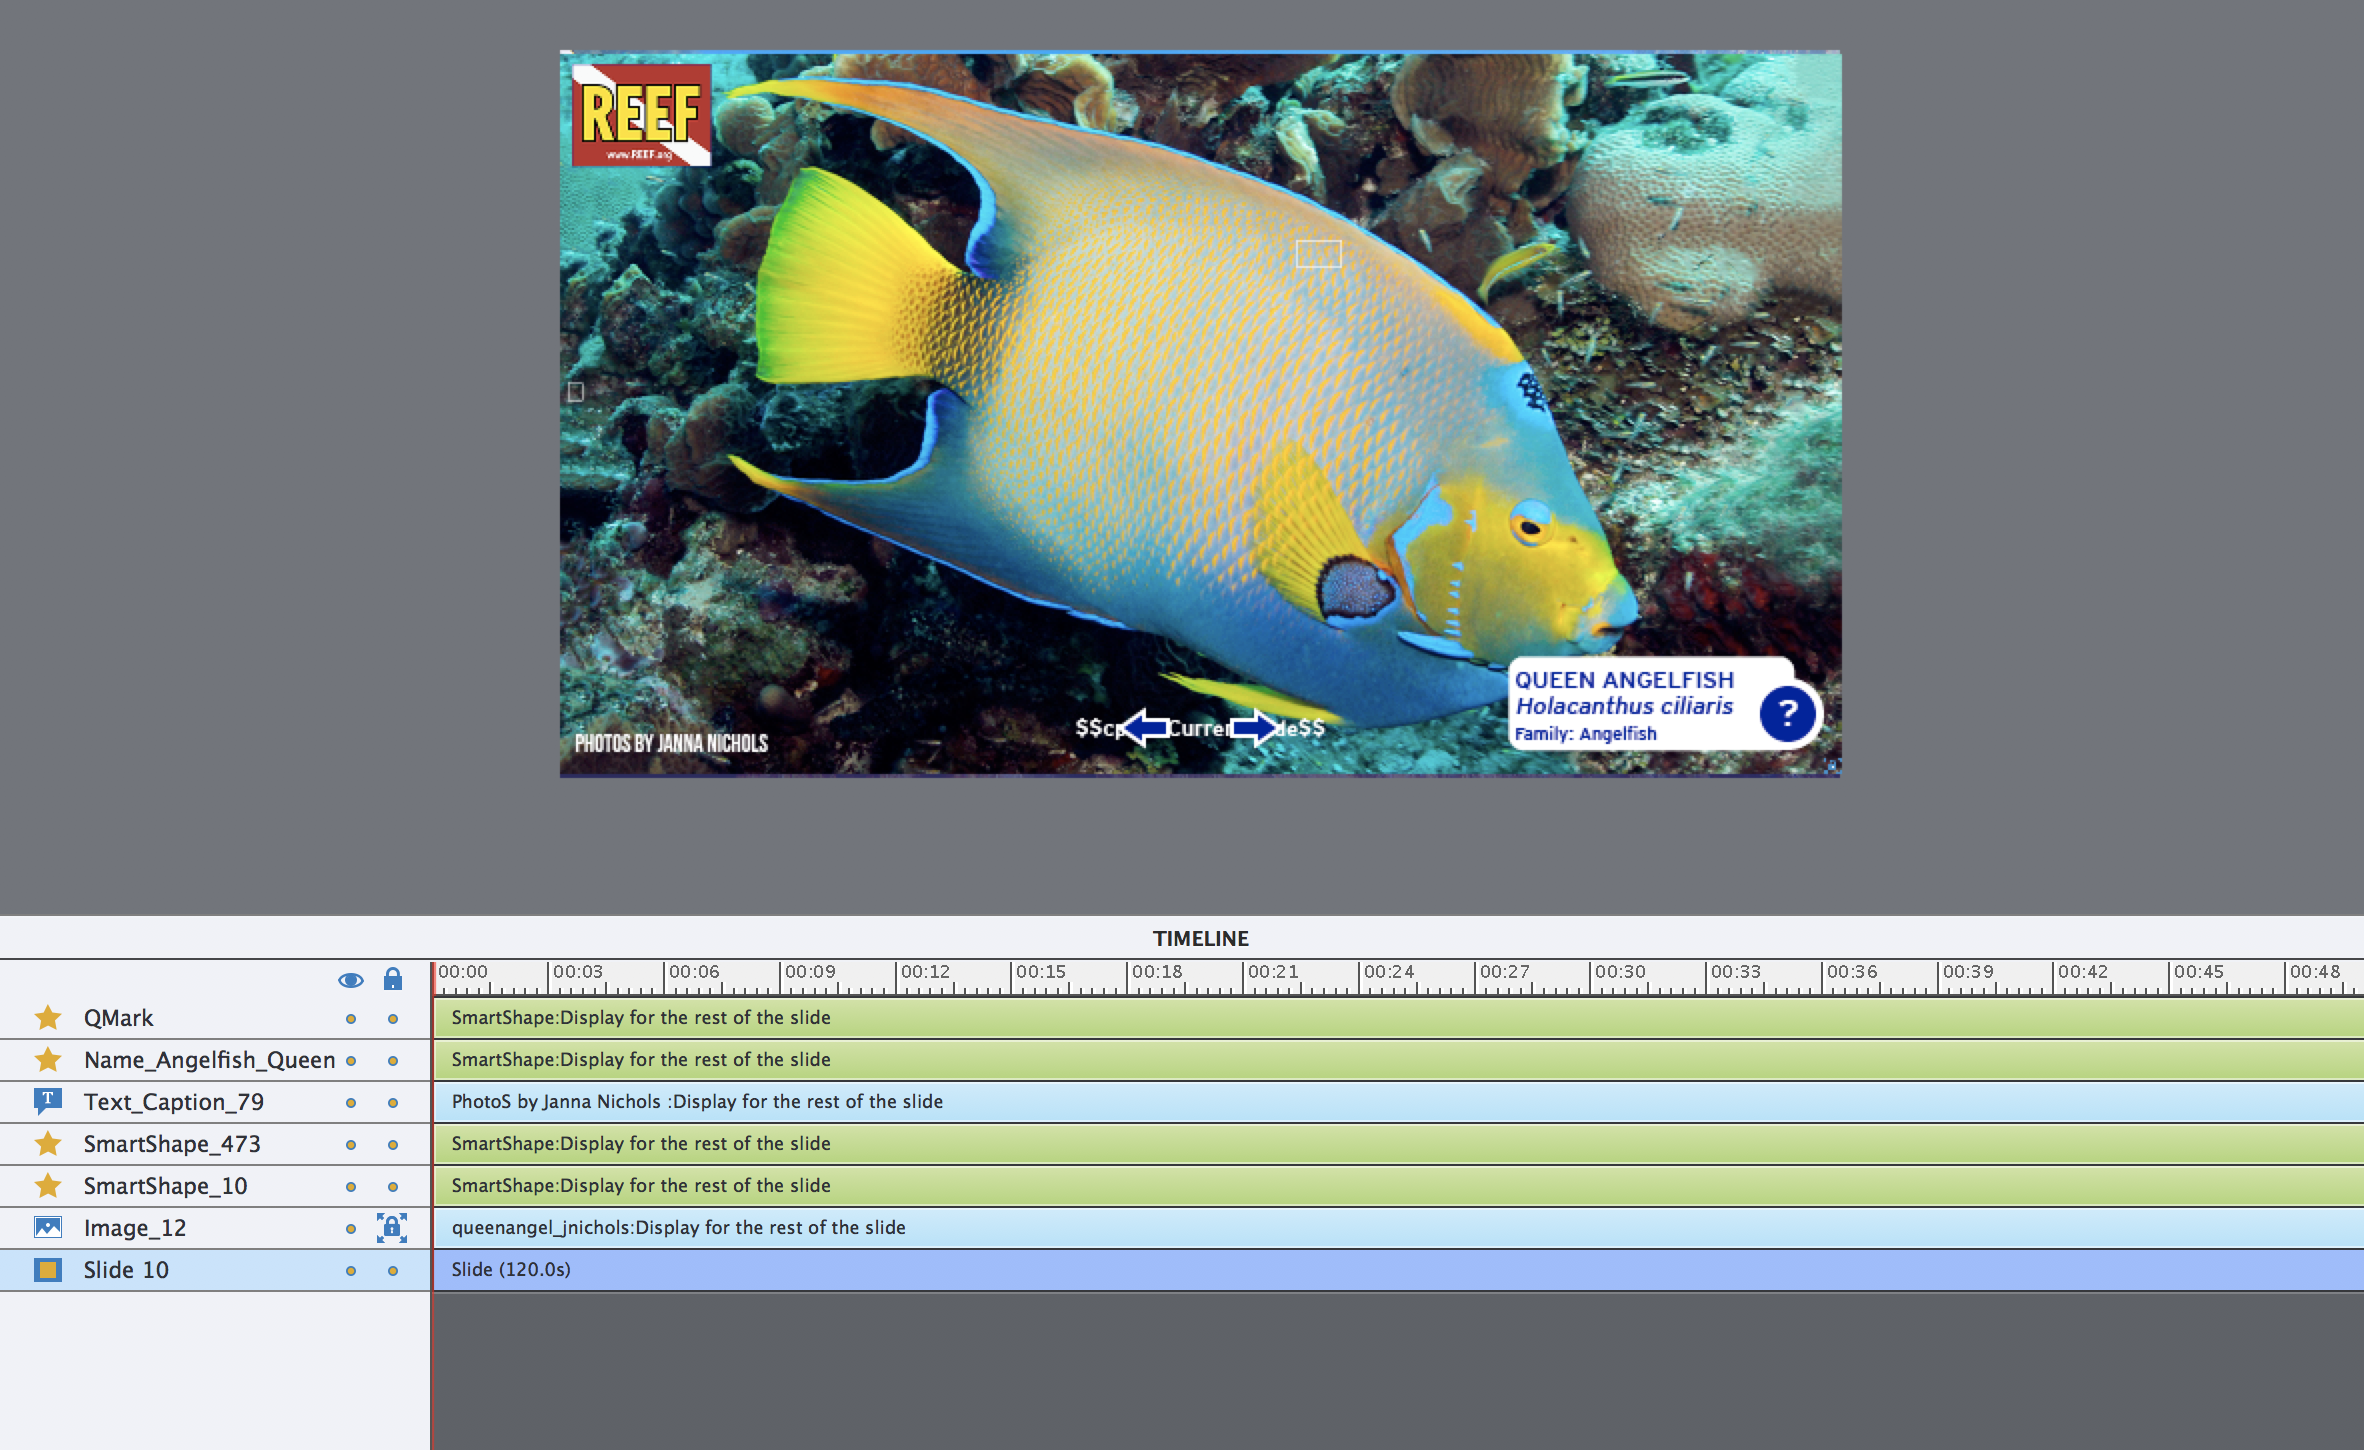Toggle visibility of Text_Caption_79 layer
The width and height of the screenshot is (2364, 1450).
tap(350, 1103)
